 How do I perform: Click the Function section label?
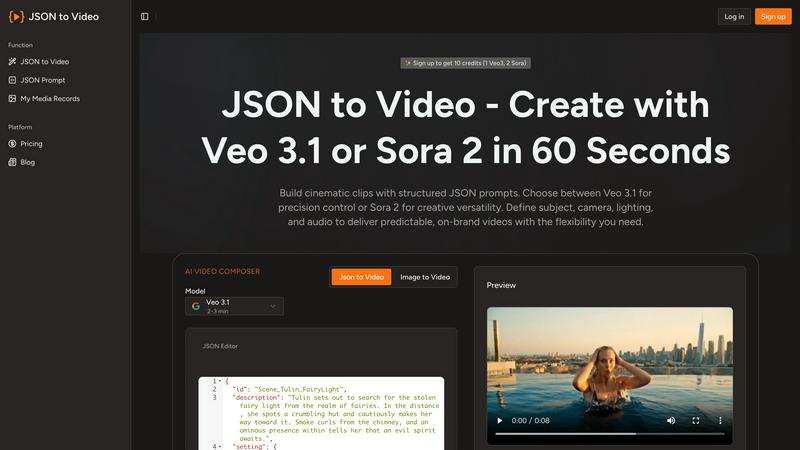[x=20, y=45]
